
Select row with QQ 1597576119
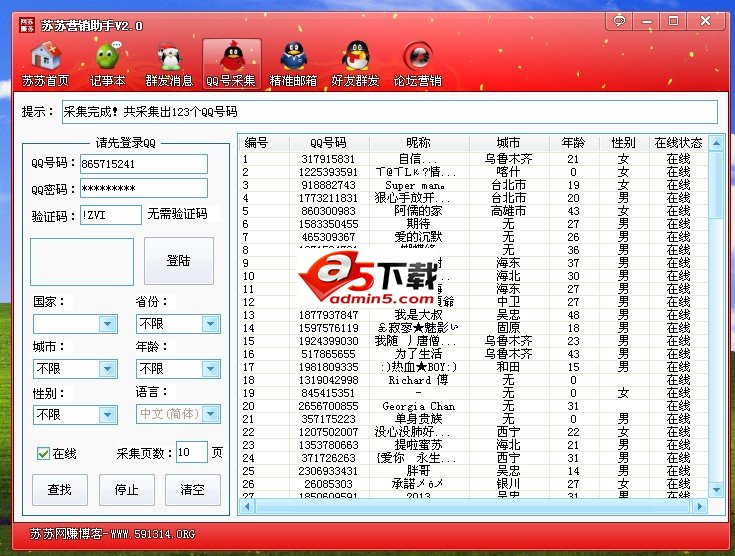pos(473,328)
